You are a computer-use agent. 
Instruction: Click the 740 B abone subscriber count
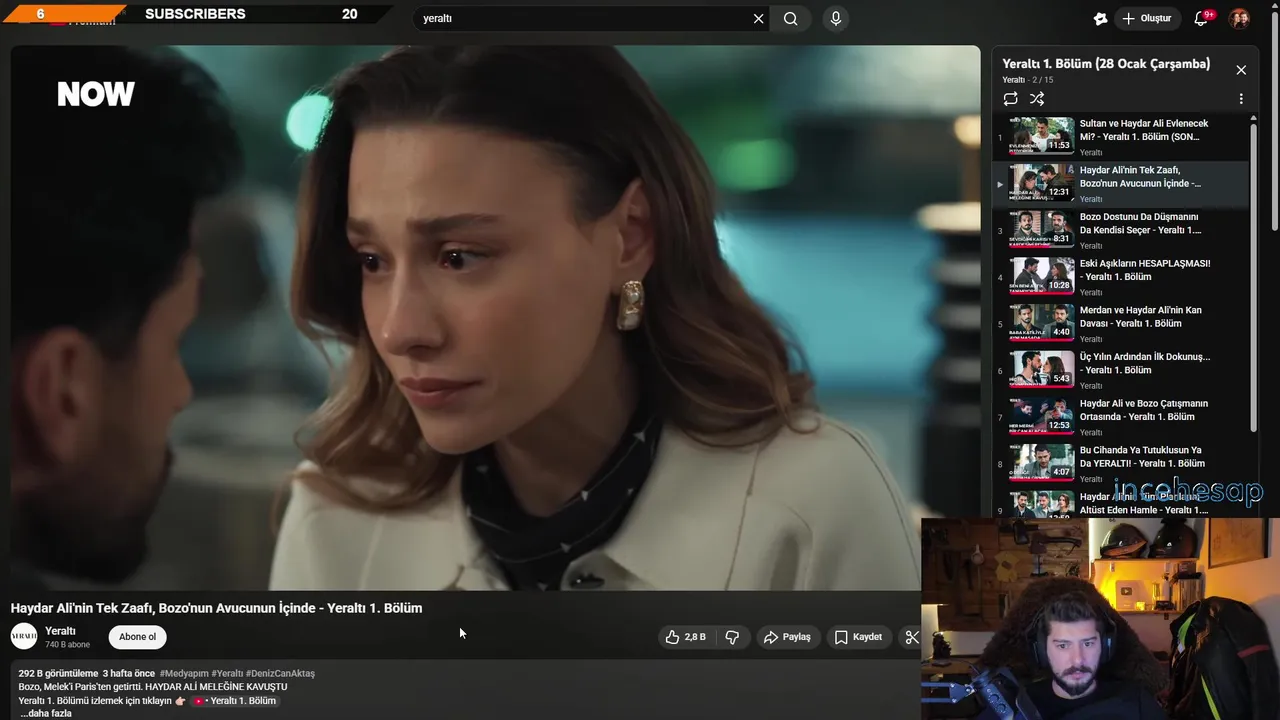click(68, 645)
